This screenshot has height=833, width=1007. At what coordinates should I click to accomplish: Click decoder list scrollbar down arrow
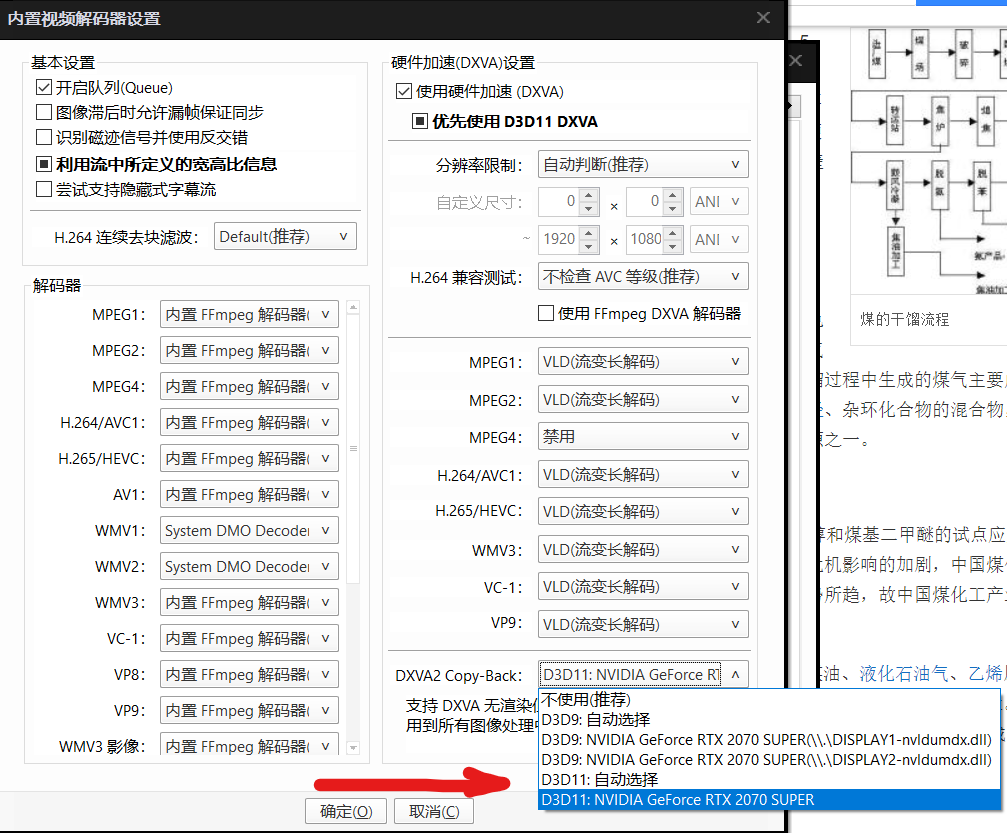point(353,748)
